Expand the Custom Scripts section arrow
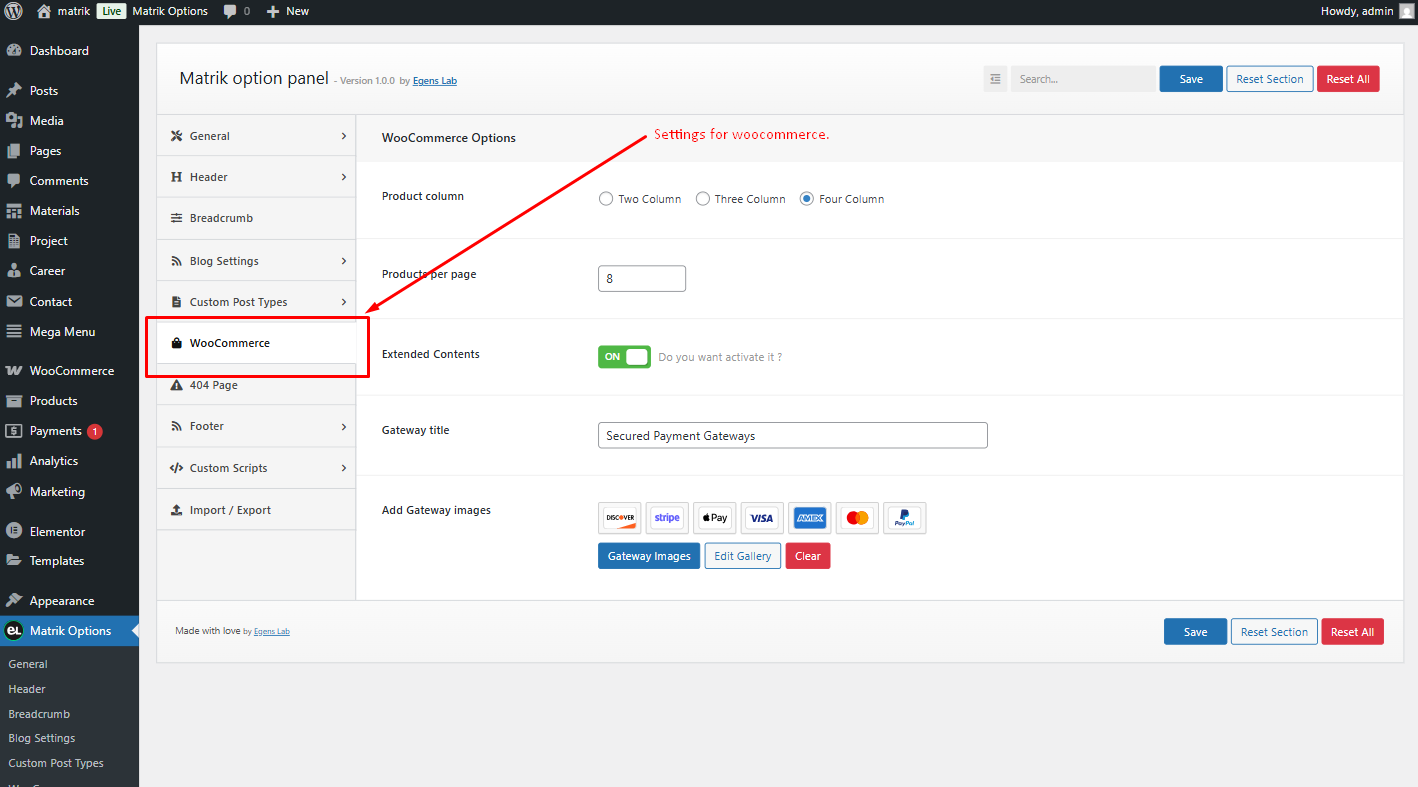1418x787 pixels. 344,468
